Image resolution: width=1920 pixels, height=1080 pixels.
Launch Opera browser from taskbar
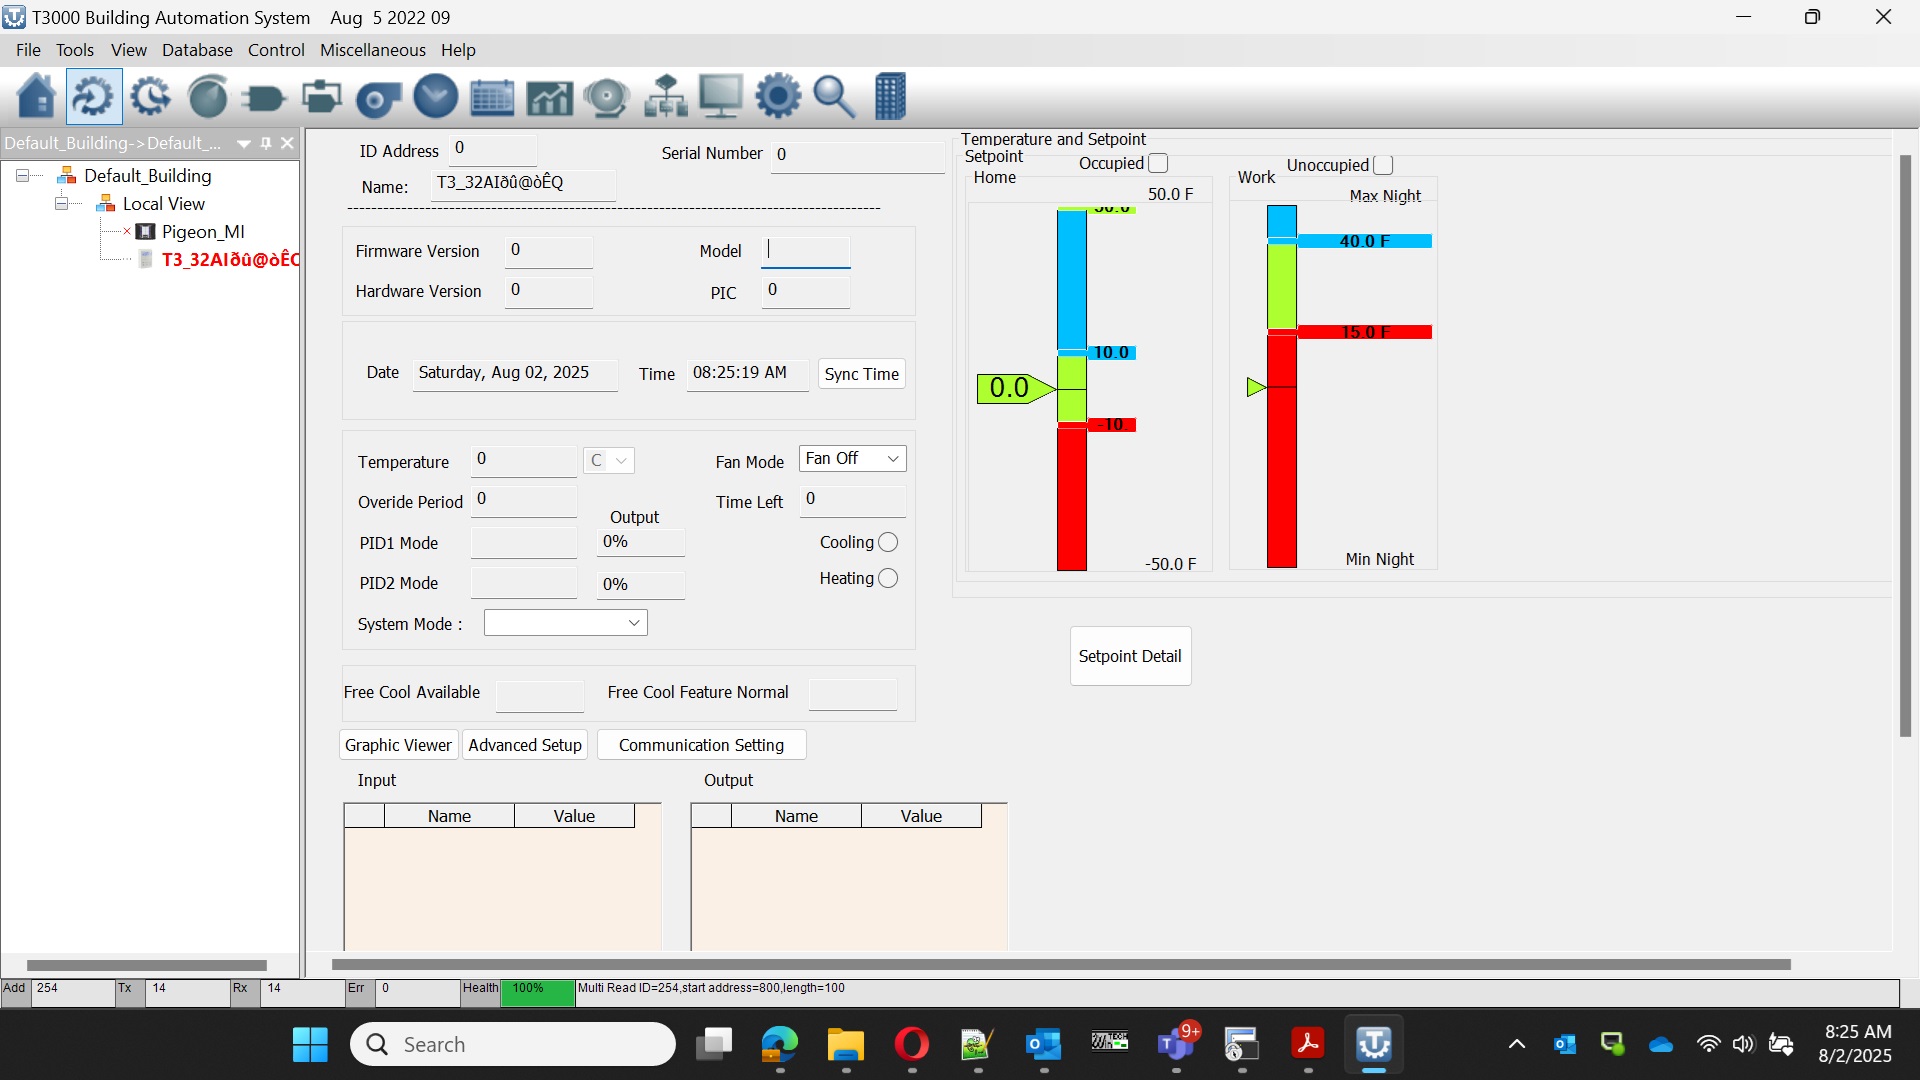click(912, 1045)
